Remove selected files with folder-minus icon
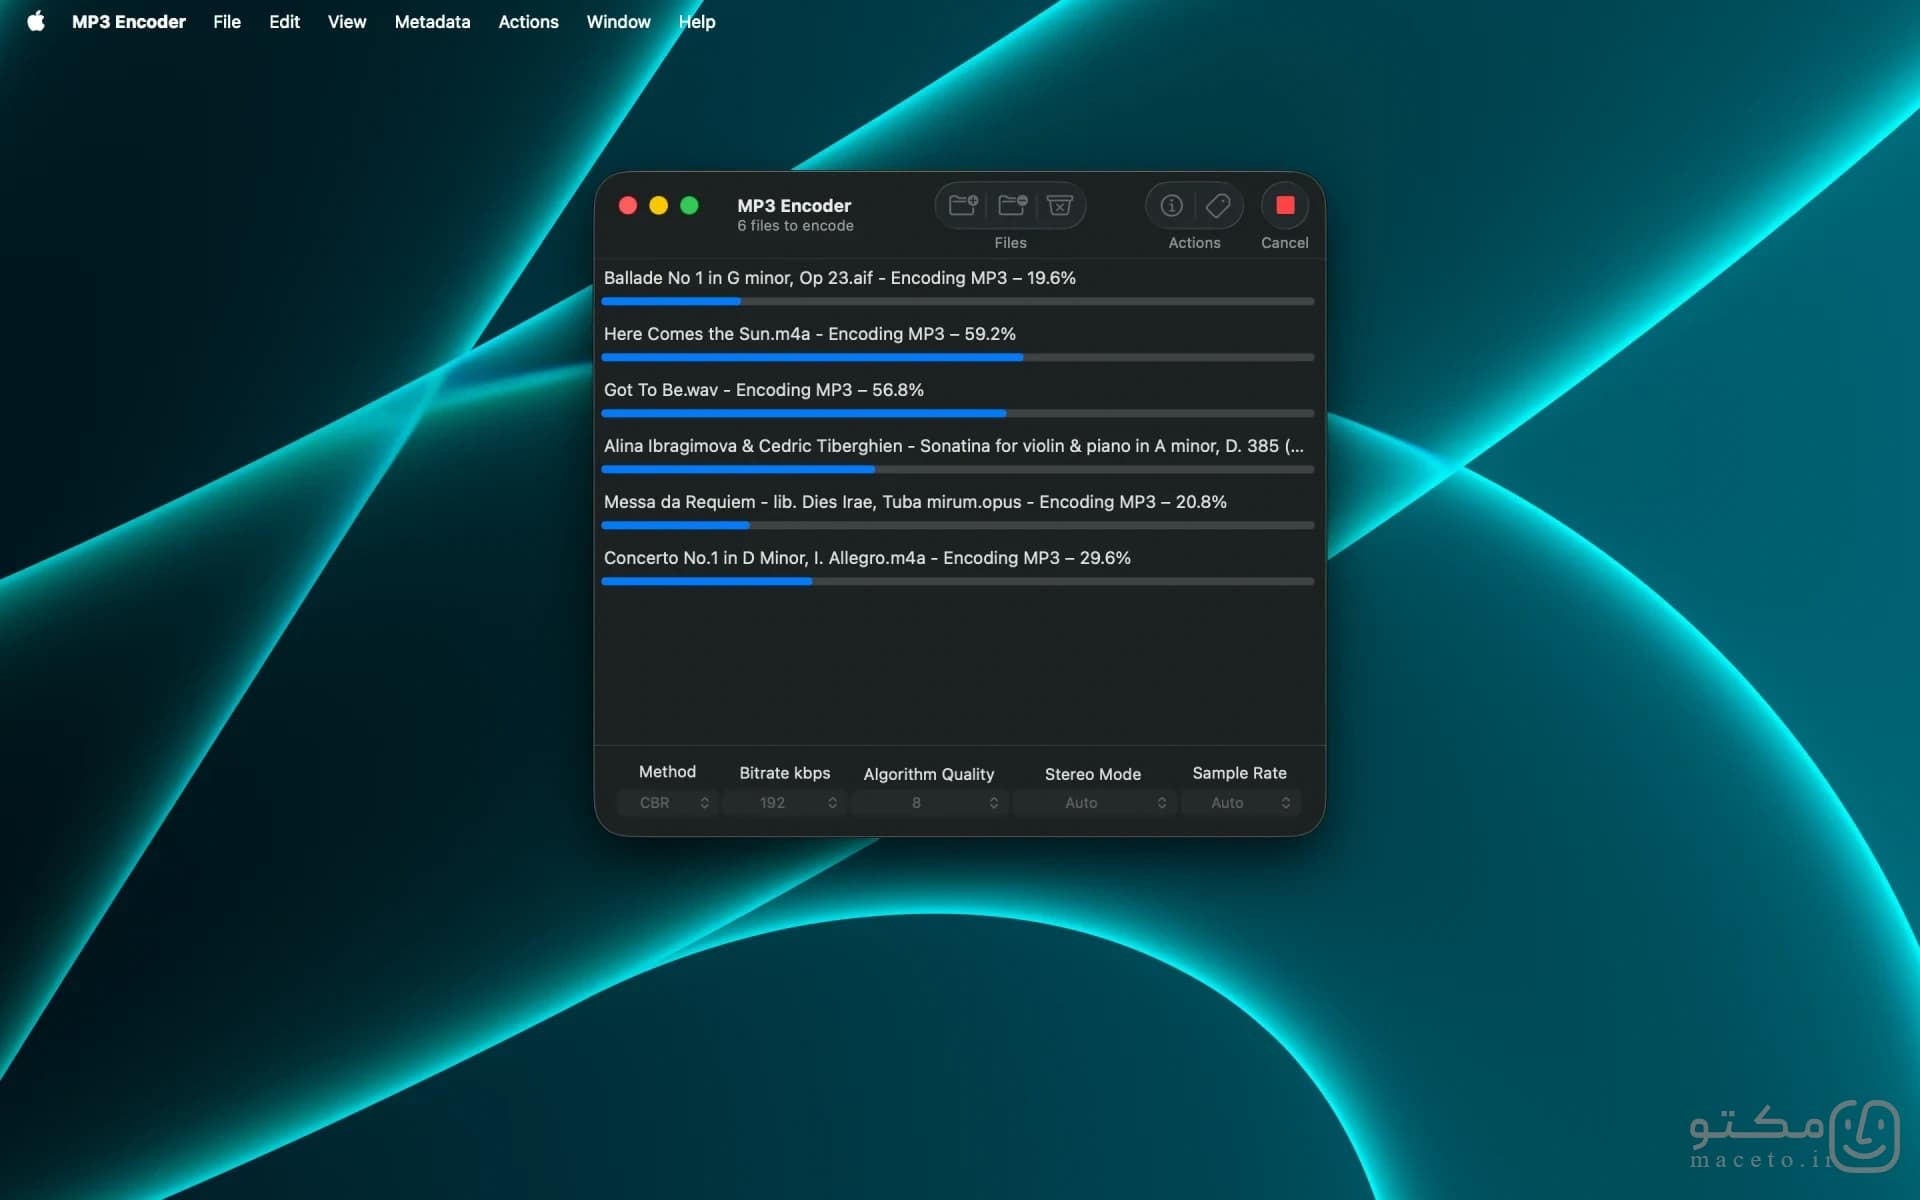This screenshot has height=1200, width=1920. [1012, 205]
